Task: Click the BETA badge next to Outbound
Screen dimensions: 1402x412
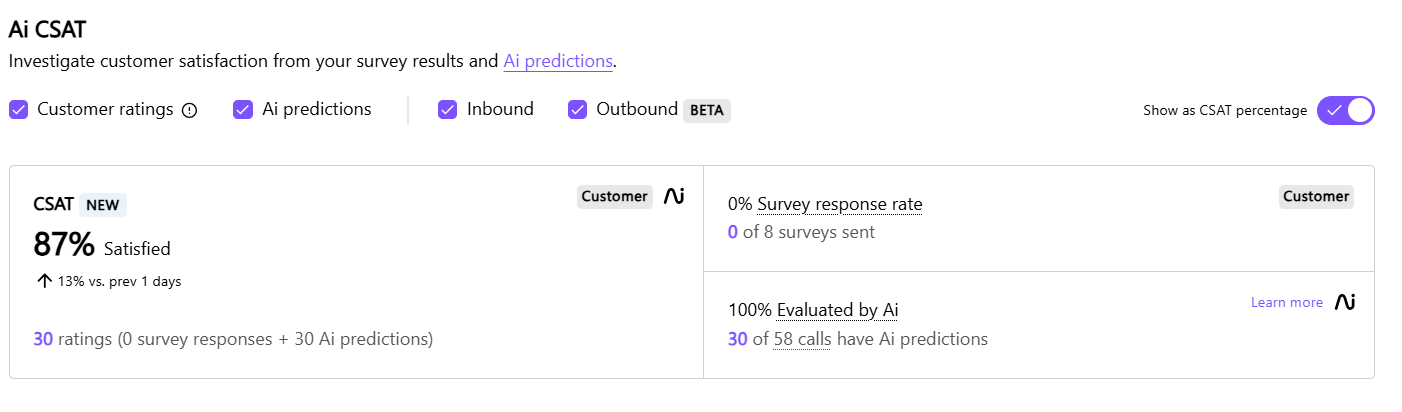Action: click(707, 110)
